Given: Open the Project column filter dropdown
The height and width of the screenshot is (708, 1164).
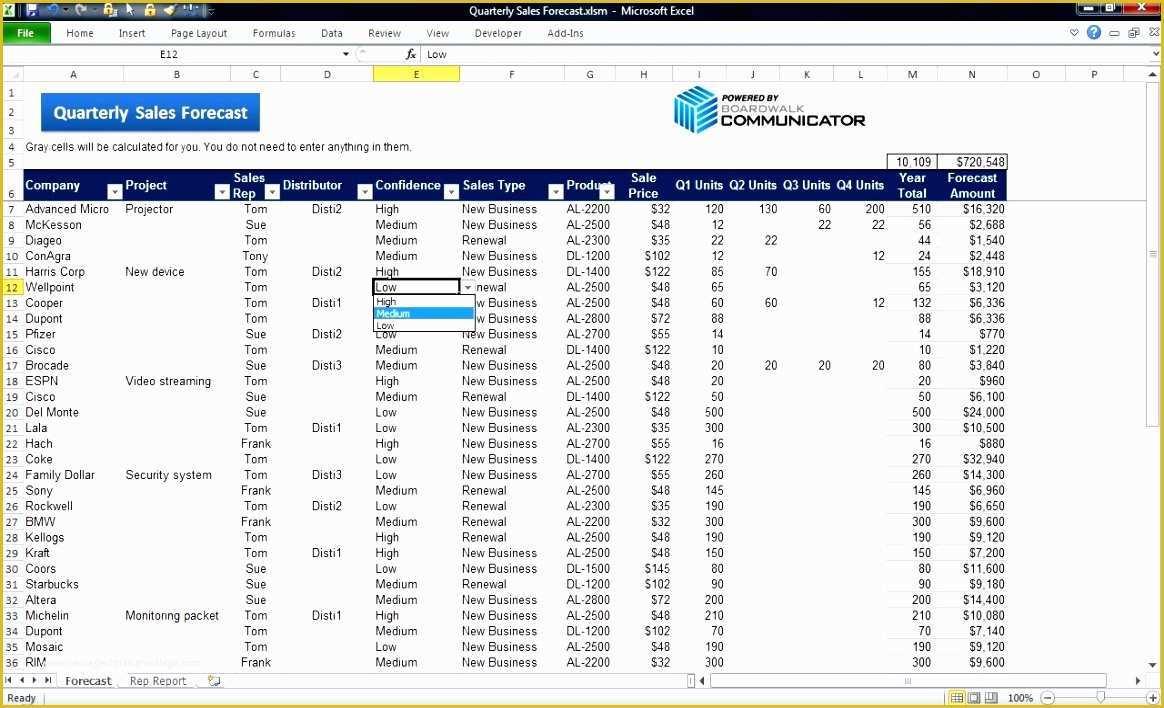Looking at the screenshot, I should click(221, 192).
